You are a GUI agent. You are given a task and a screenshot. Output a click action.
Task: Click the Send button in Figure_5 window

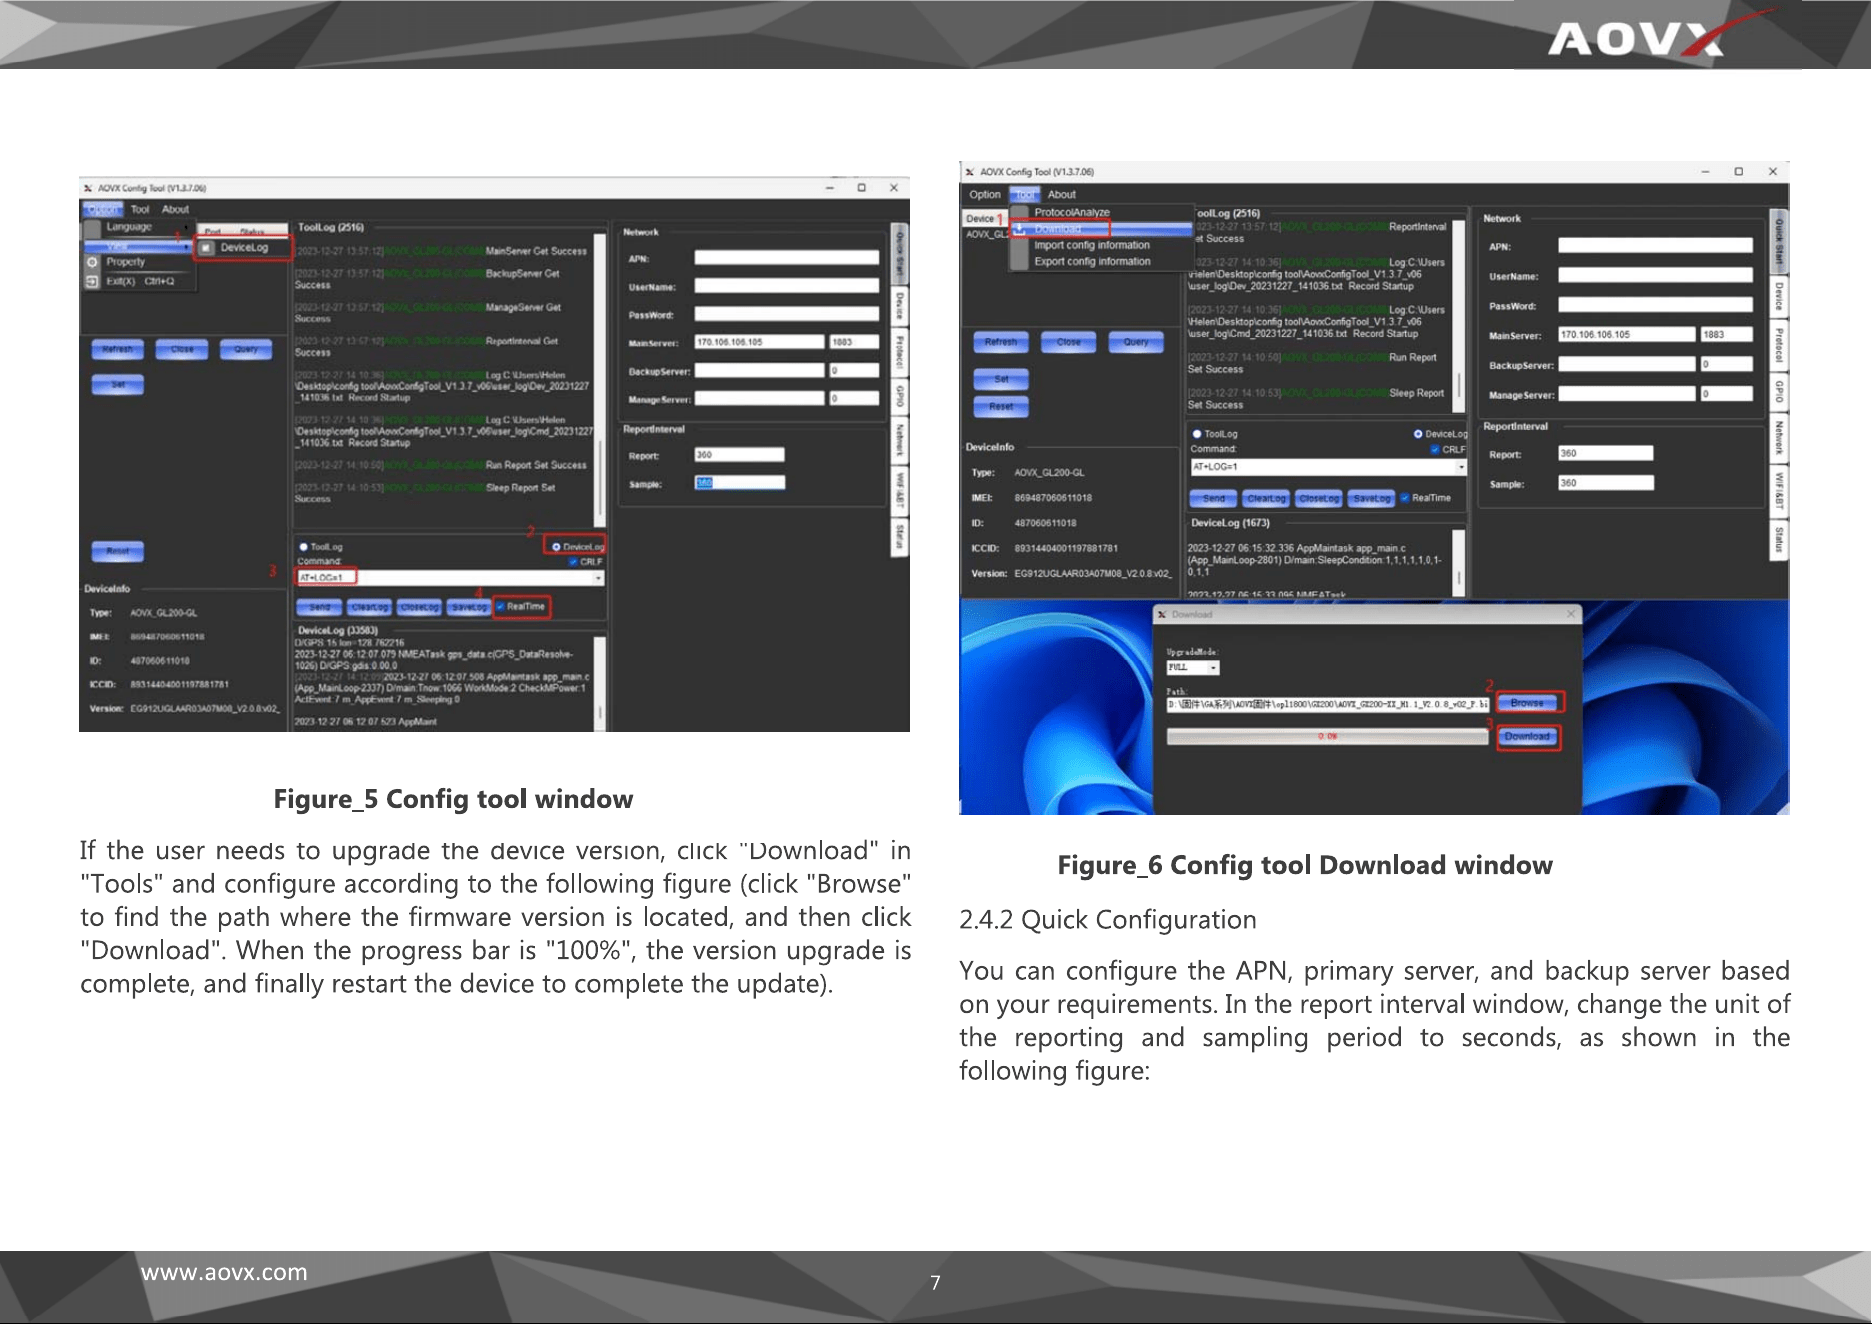[x=320, y=607]
